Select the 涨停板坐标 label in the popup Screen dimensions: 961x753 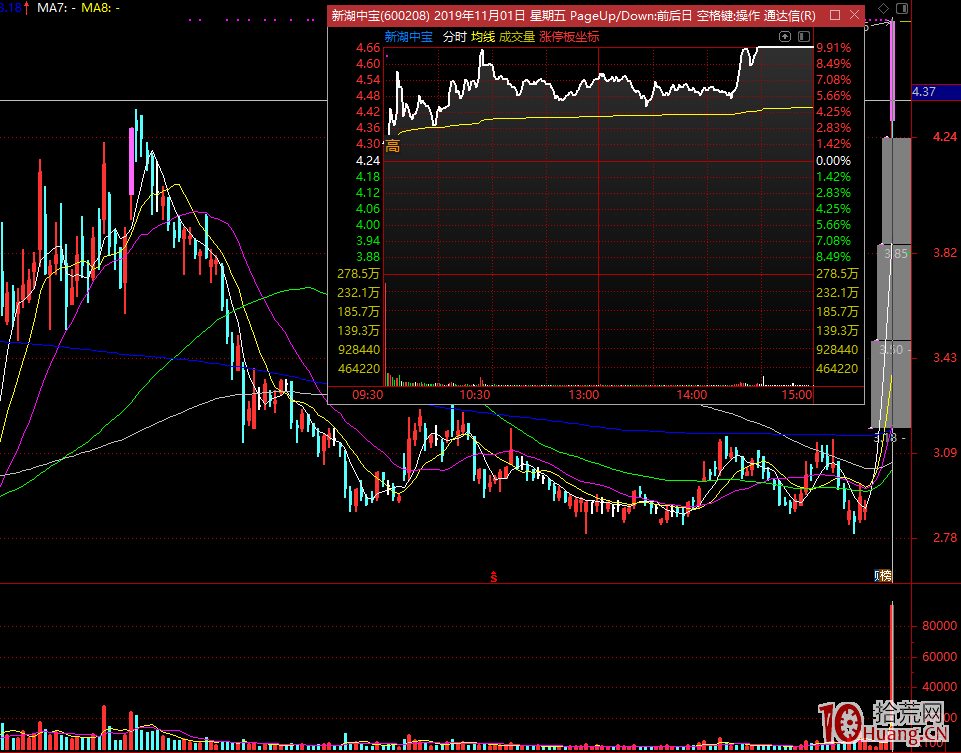tap(569, 37)
